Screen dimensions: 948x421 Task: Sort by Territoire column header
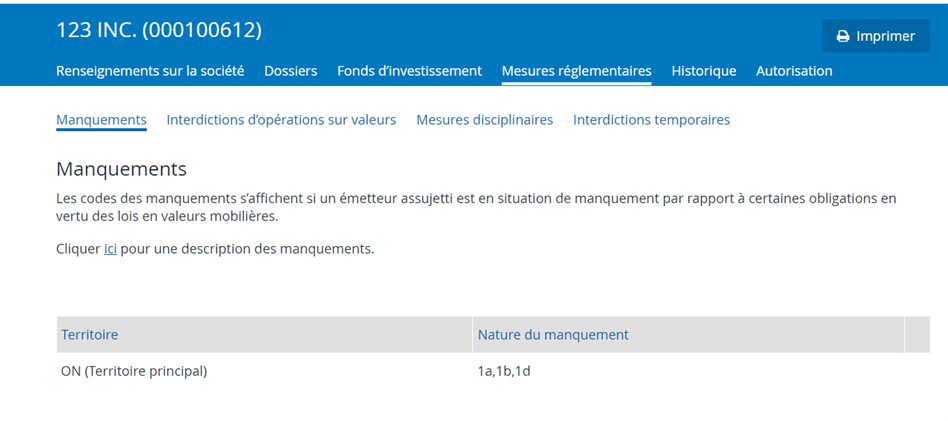pyautogui.click(x=90, y=335)
